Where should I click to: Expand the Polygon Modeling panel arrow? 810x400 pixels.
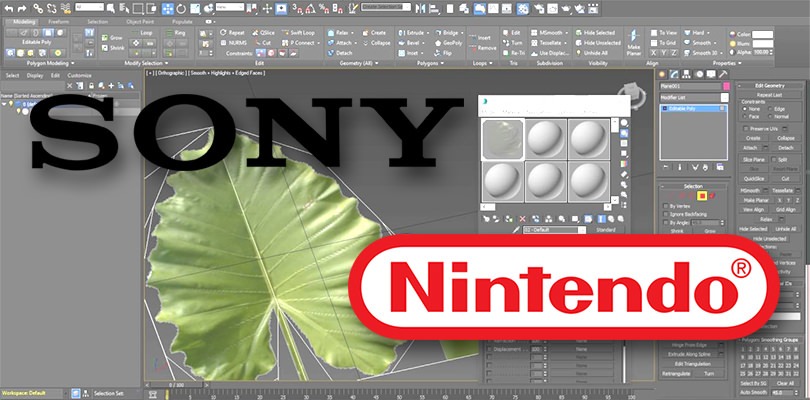(73, 63)
